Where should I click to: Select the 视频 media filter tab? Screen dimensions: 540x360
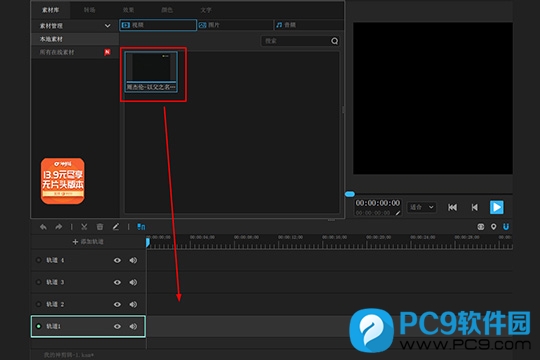[158, 25]
